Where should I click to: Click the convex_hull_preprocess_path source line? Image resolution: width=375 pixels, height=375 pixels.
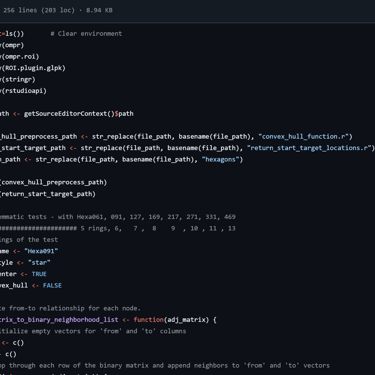coord(53,182)
